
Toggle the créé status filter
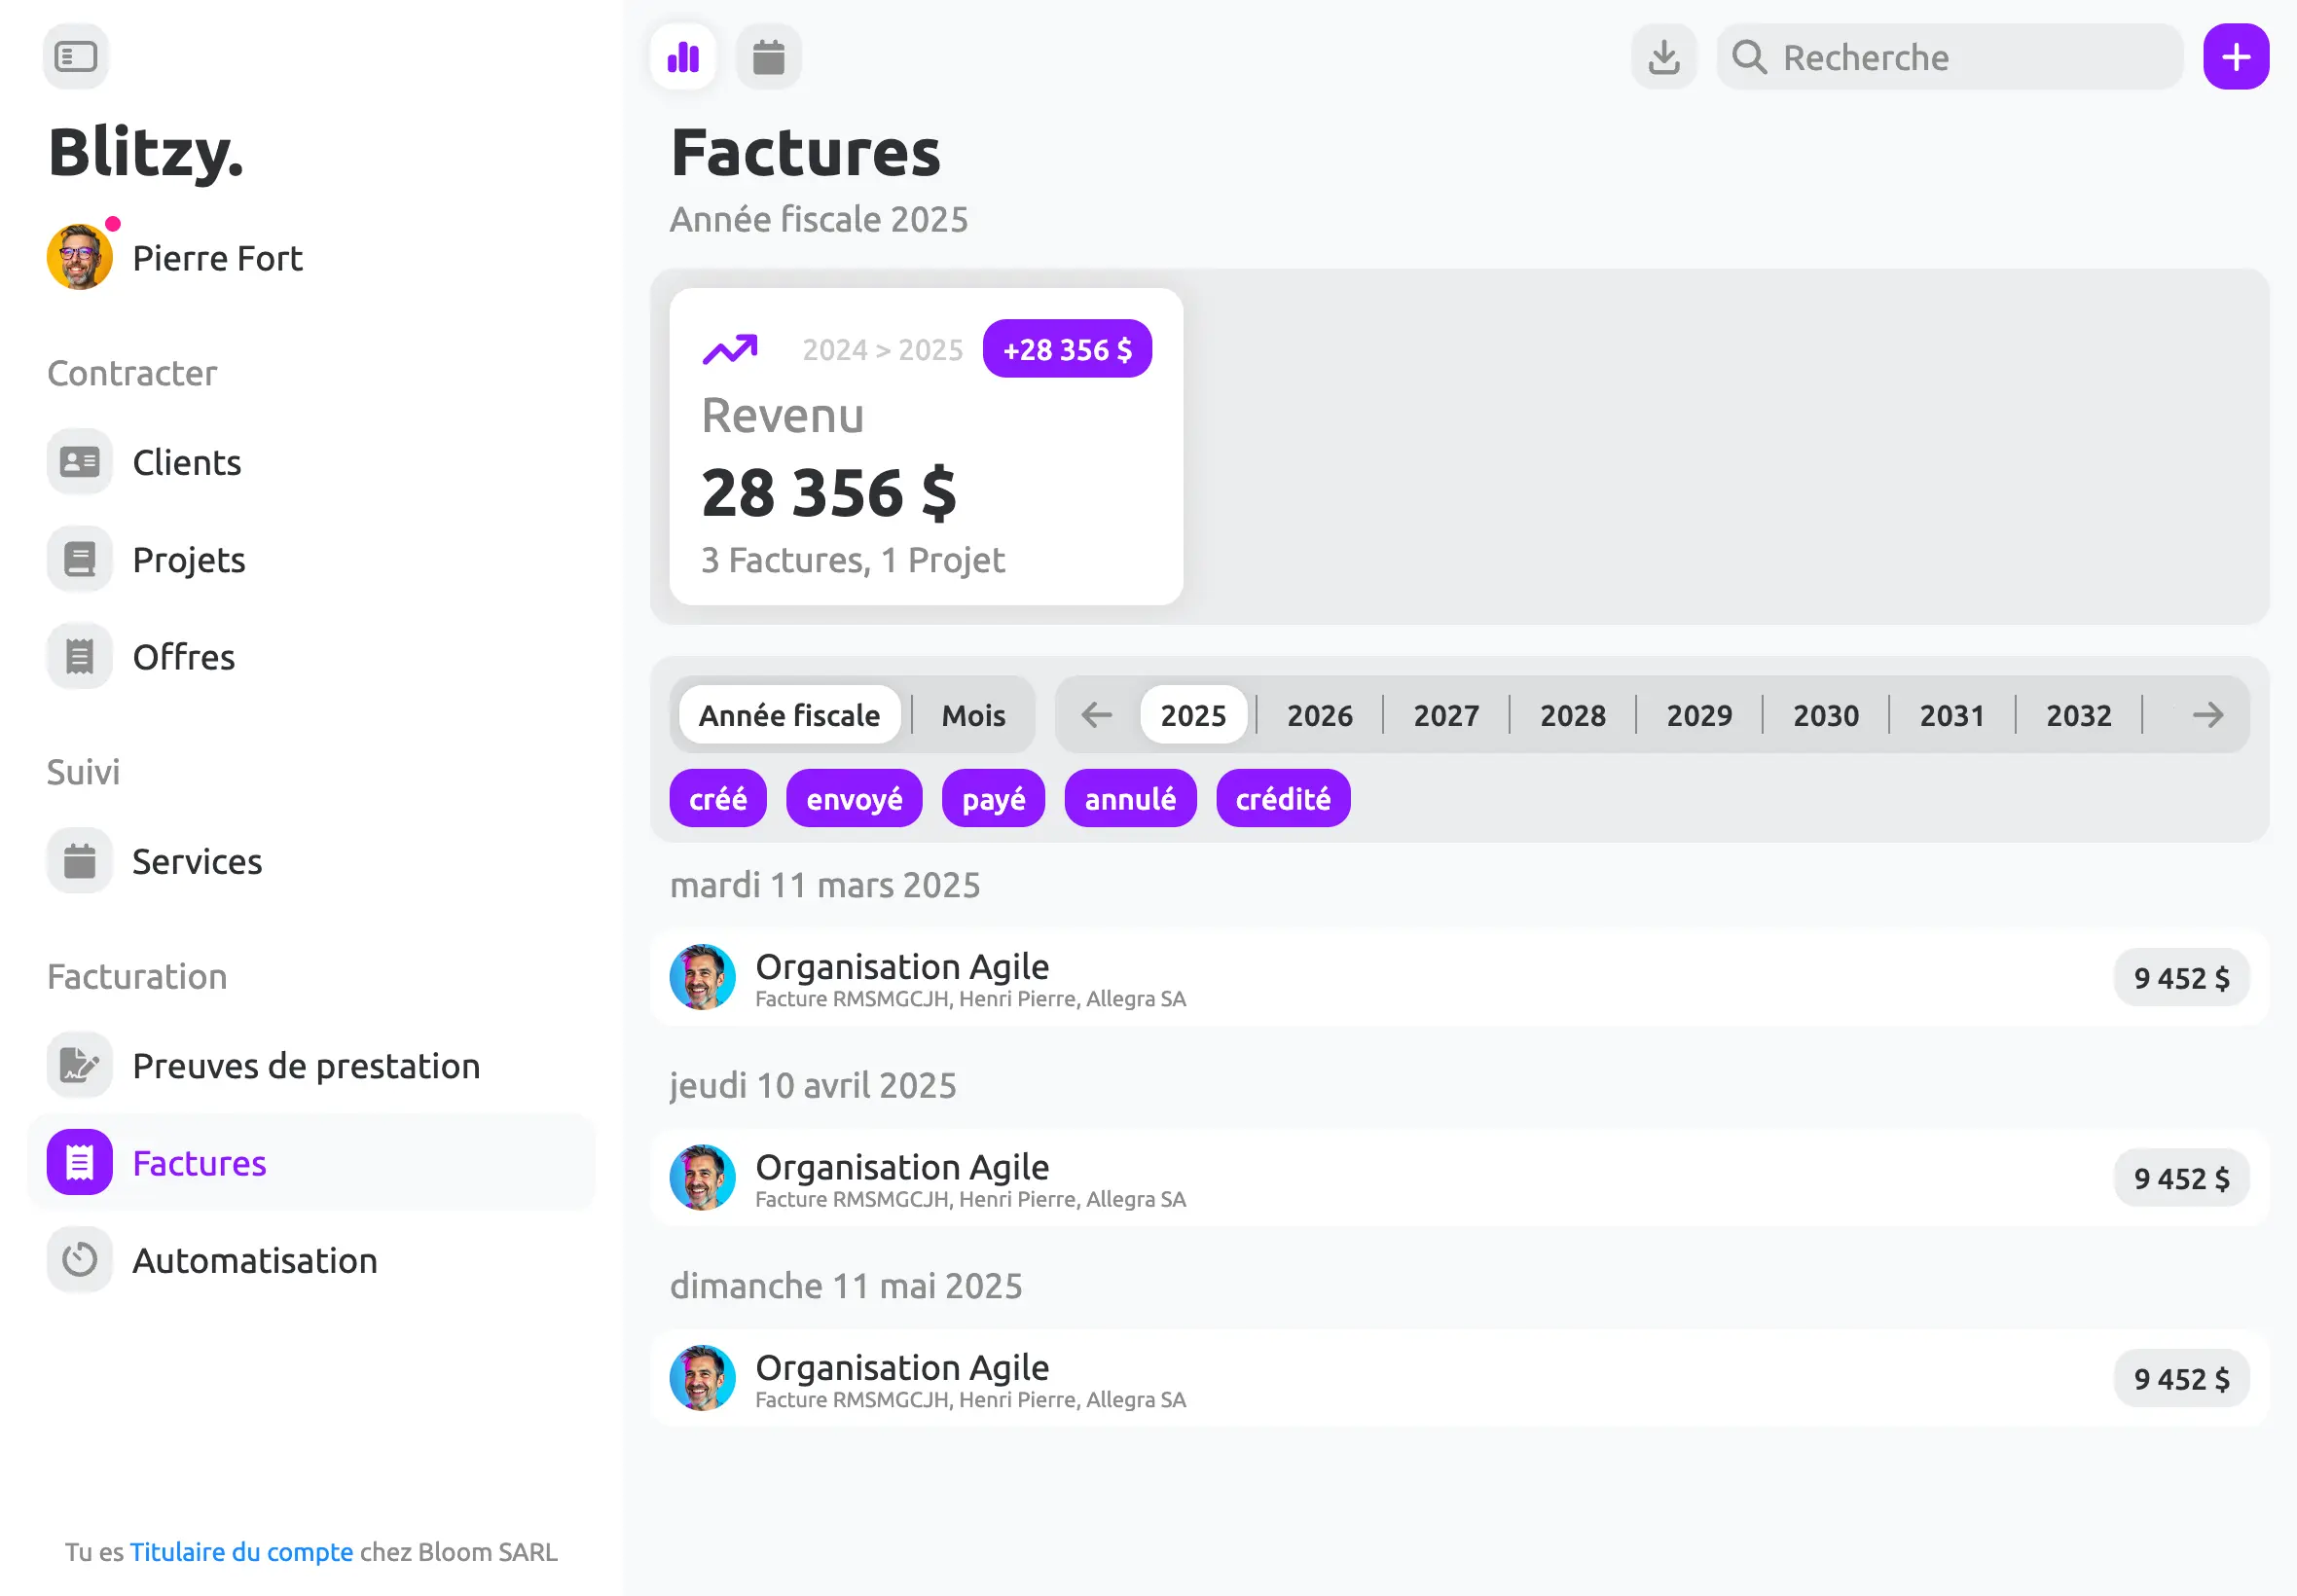(718, 798)
